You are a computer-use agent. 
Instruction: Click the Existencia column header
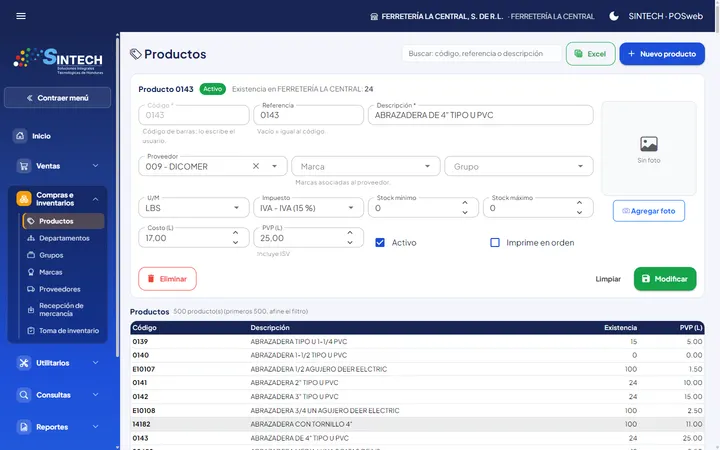click(620, 328)
